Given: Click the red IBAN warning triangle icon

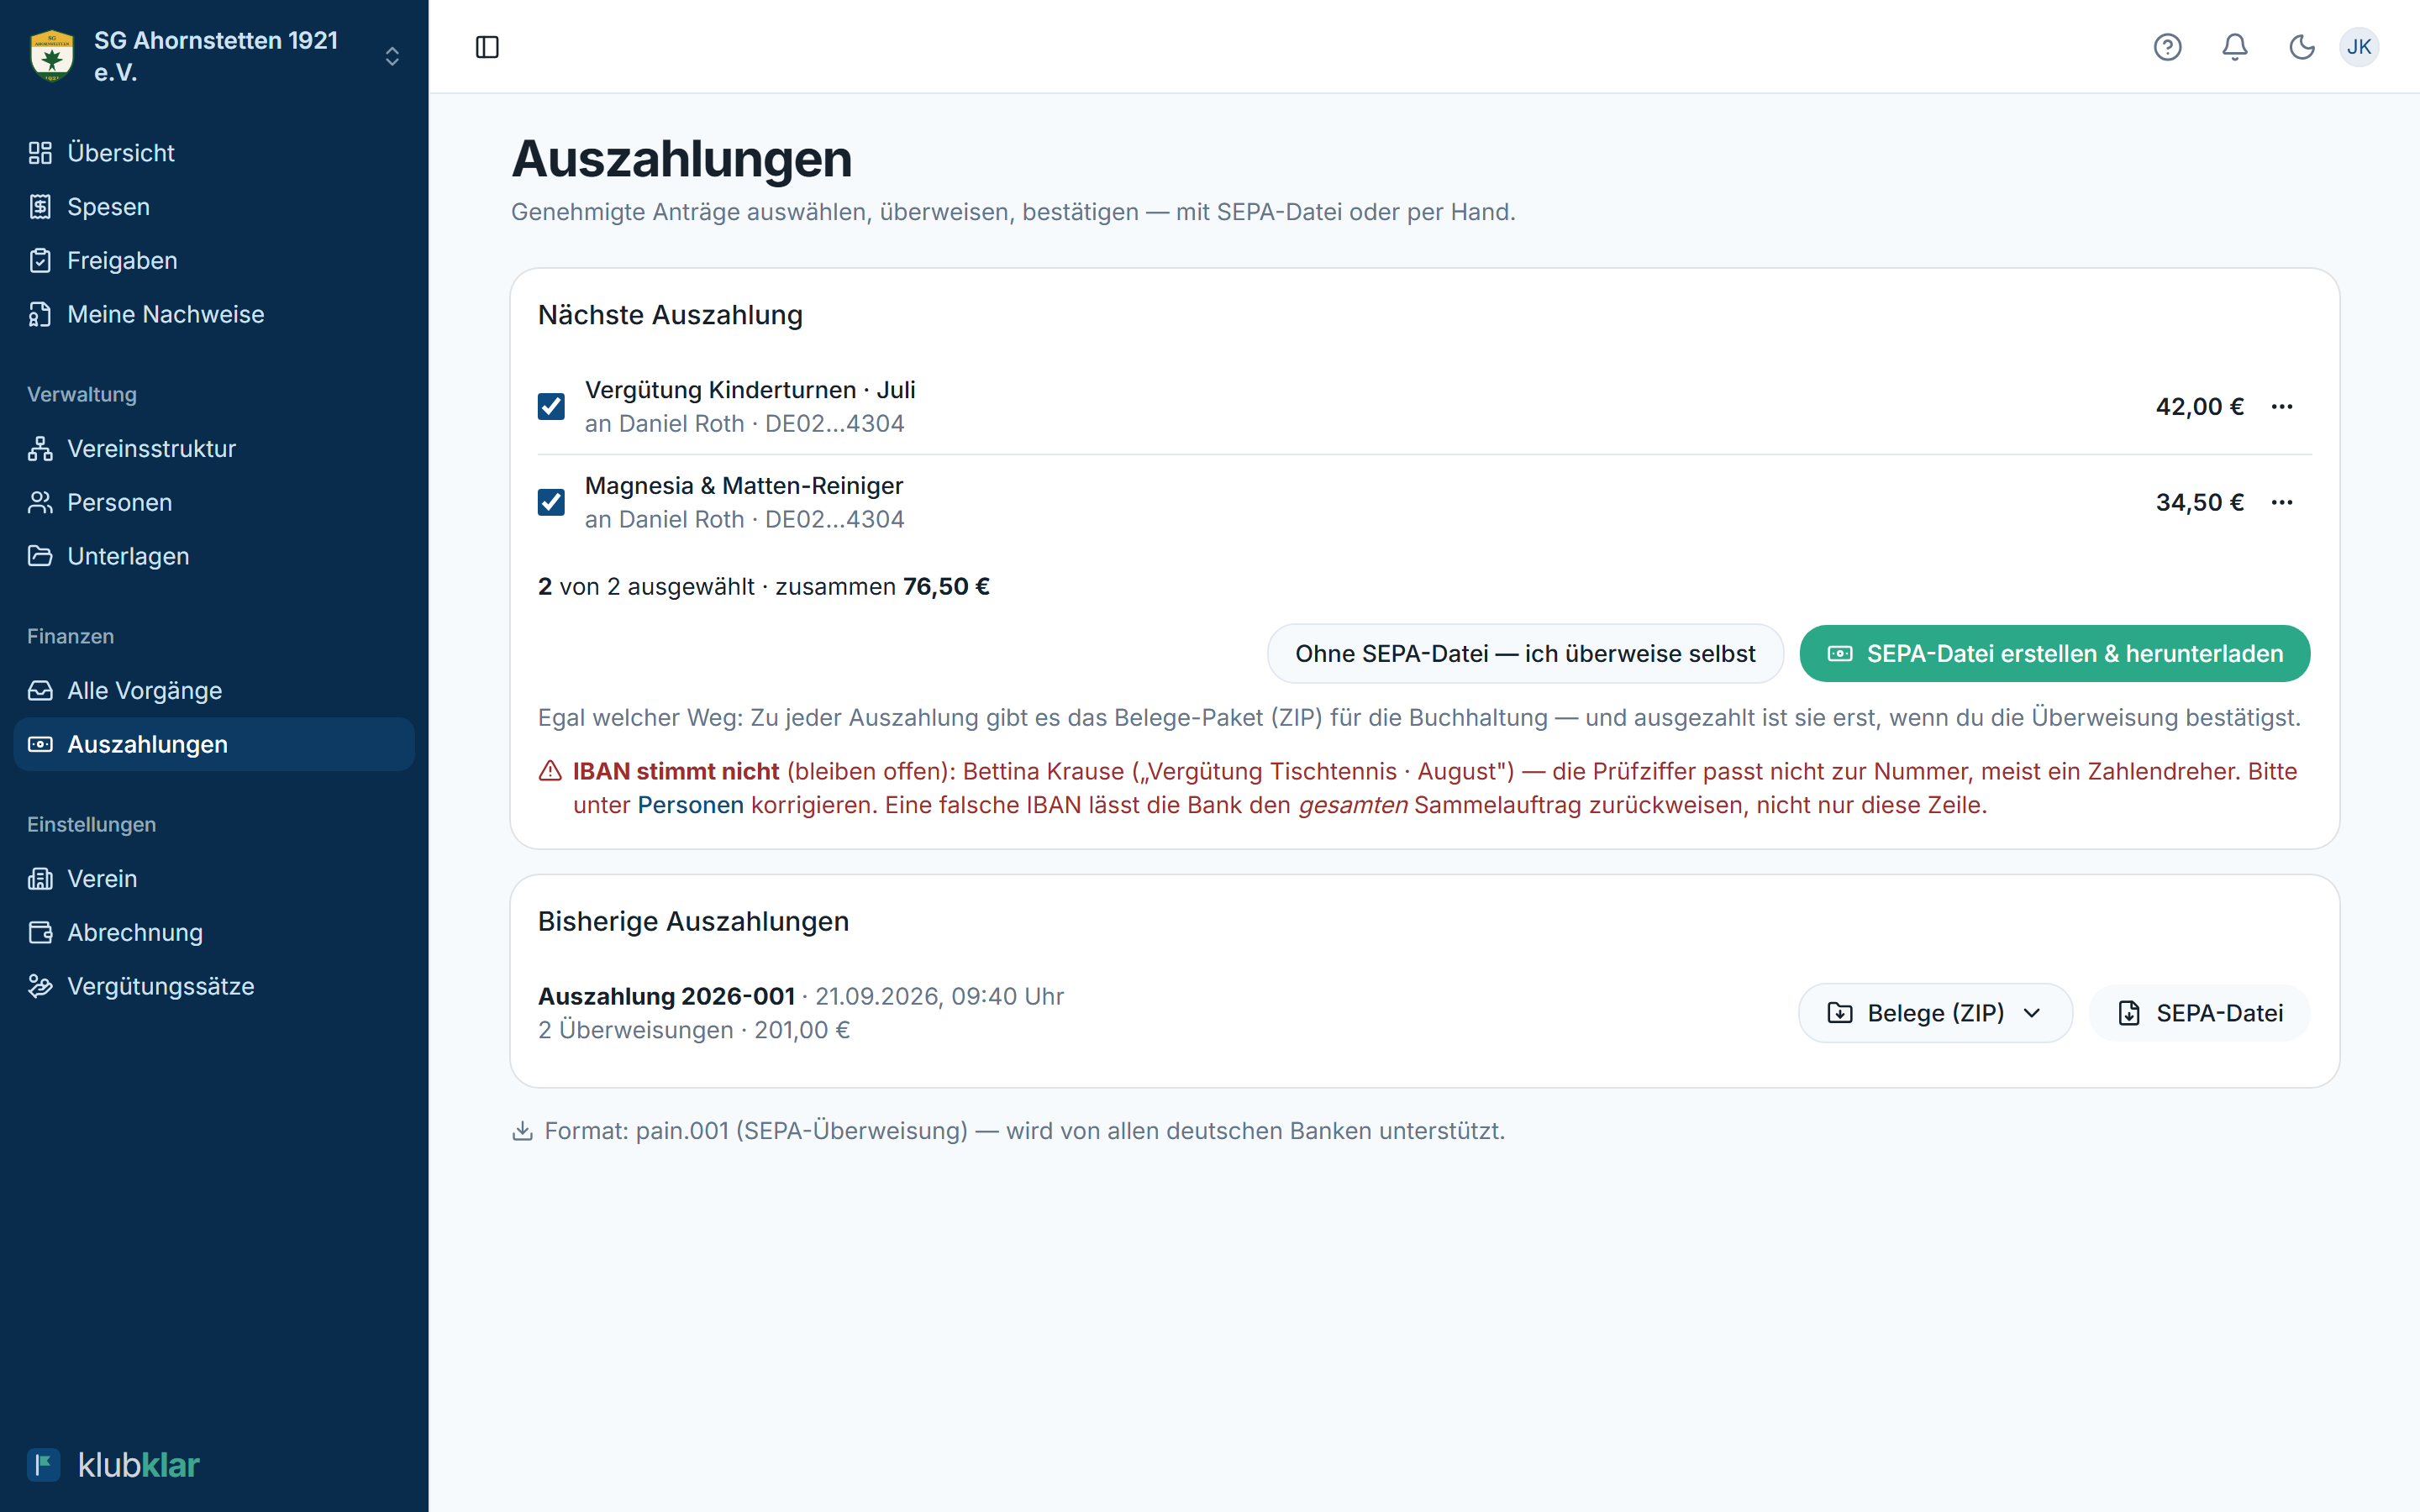Looking at the screenshot, I should [550, 771].
